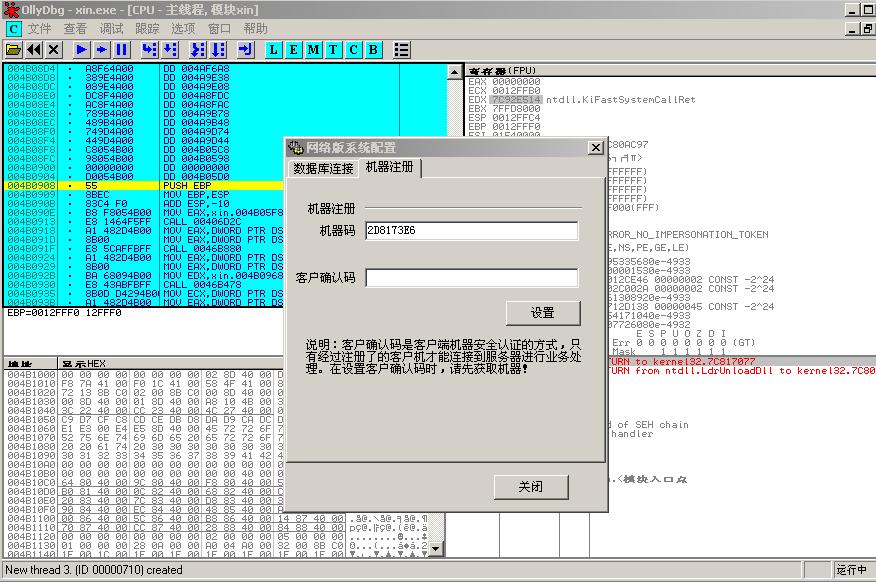Switch to 数据库连接 tab

coord(323,169)
